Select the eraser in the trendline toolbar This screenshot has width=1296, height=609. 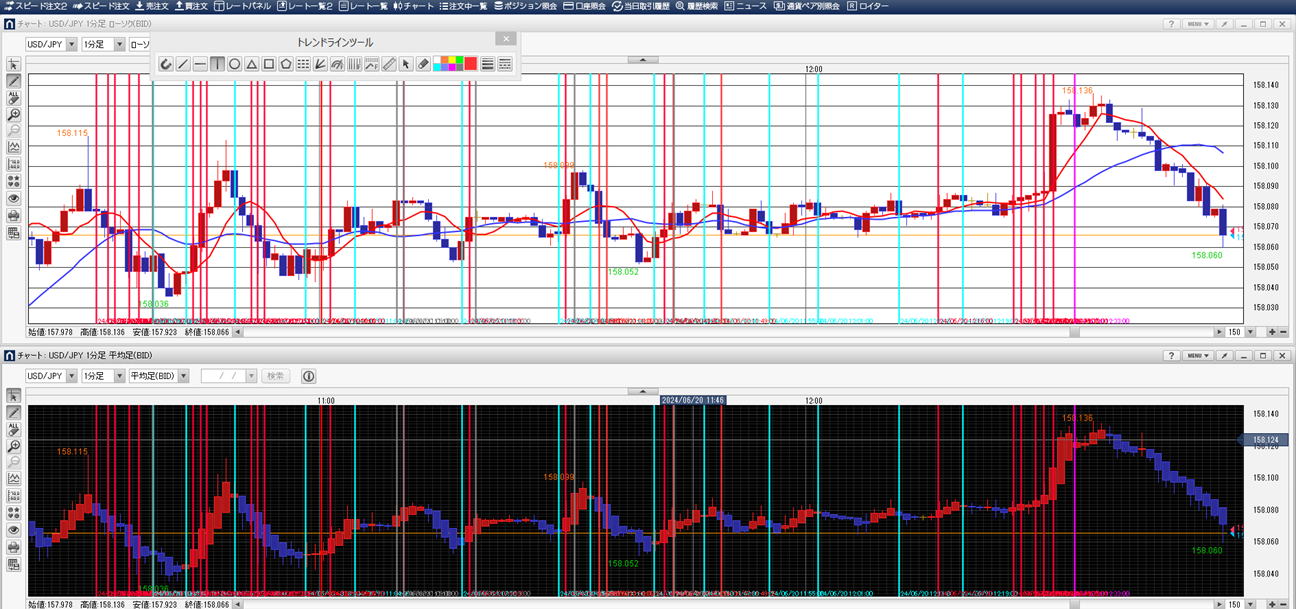point(422,64)
